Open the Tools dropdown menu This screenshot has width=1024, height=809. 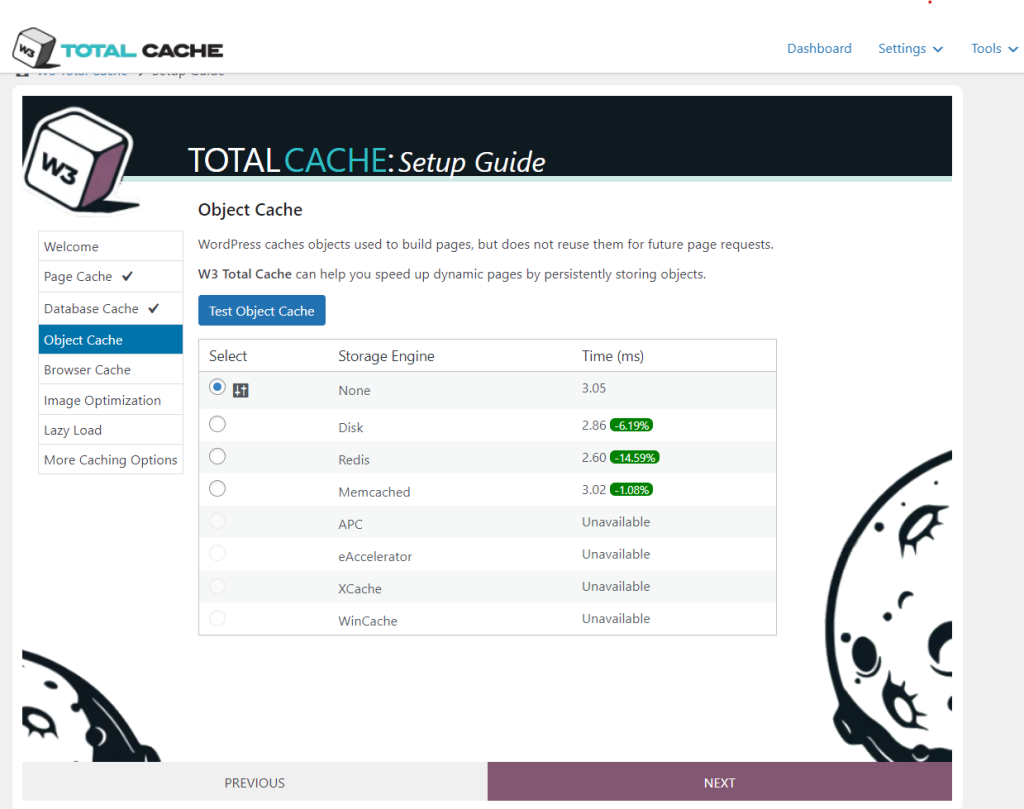[x=993, y=48]
